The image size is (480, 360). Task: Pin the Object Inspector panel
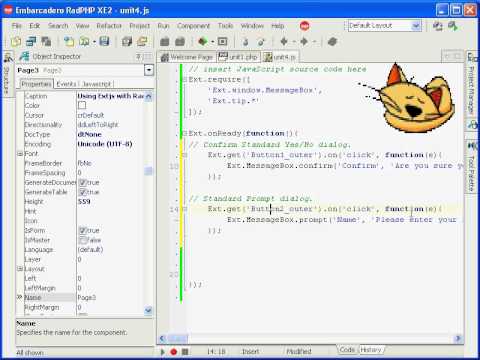[138, 56]
